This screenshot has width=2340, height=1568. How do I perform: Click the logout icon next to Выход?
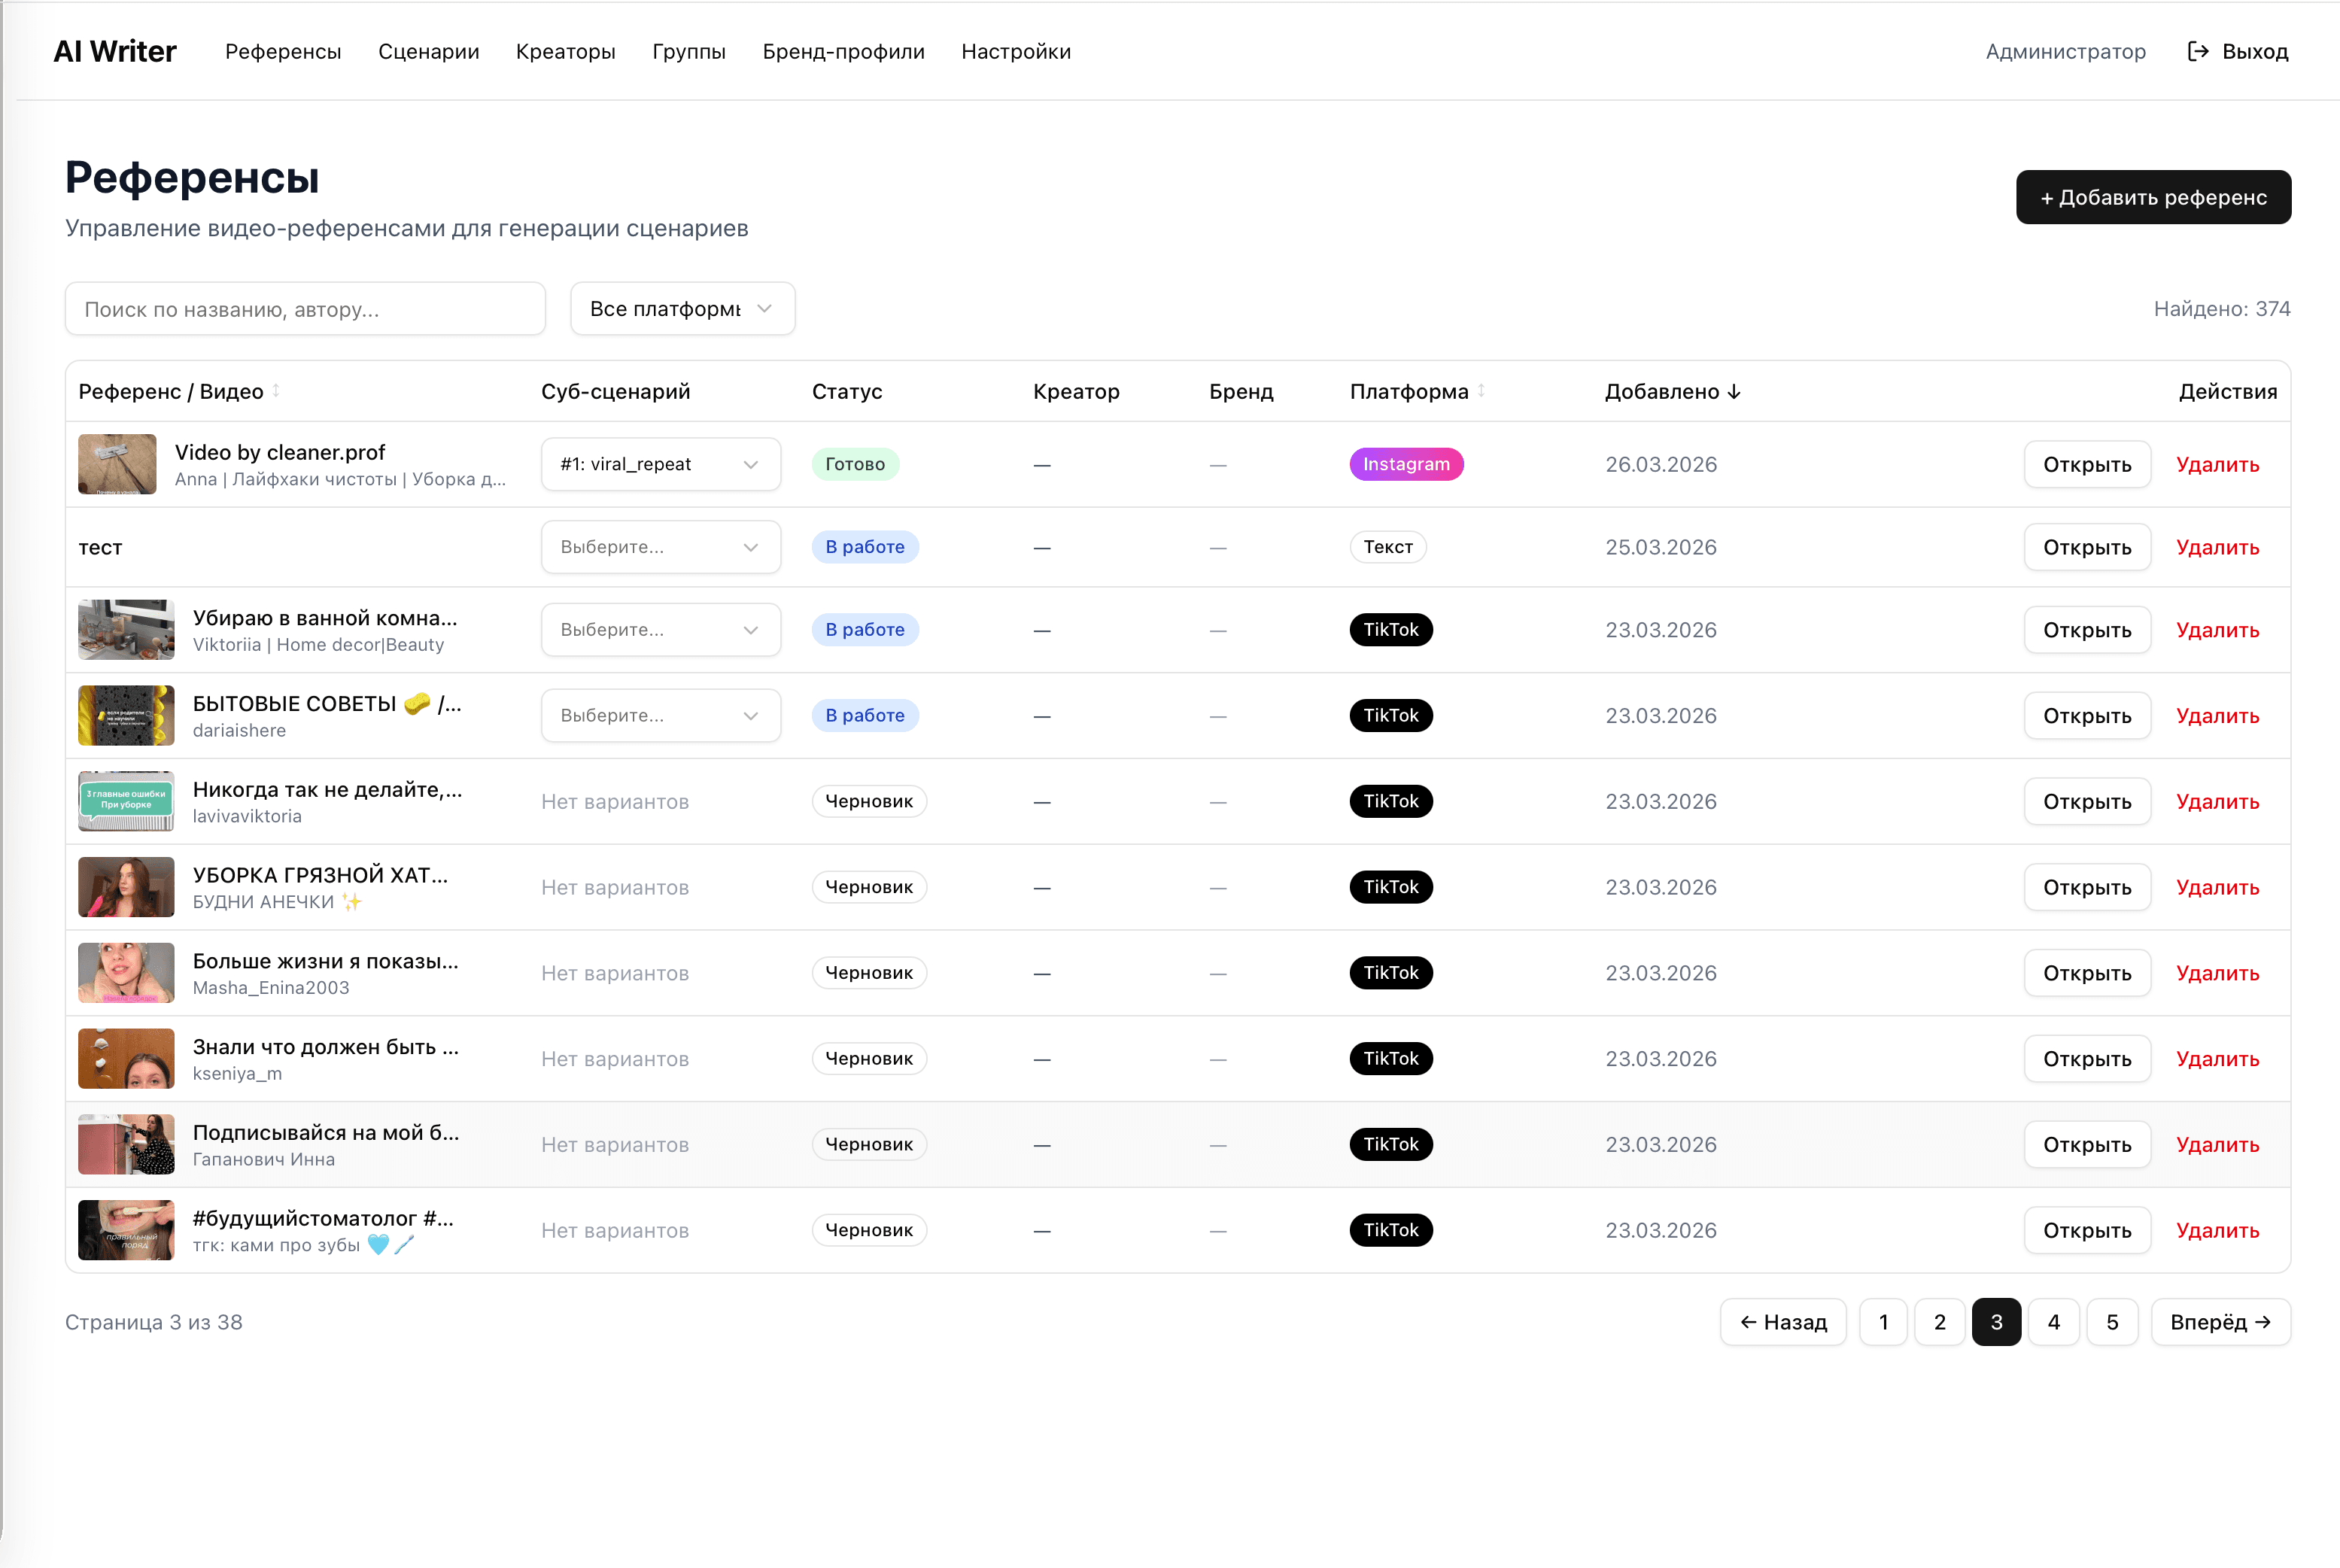[x=2196, y=51]
